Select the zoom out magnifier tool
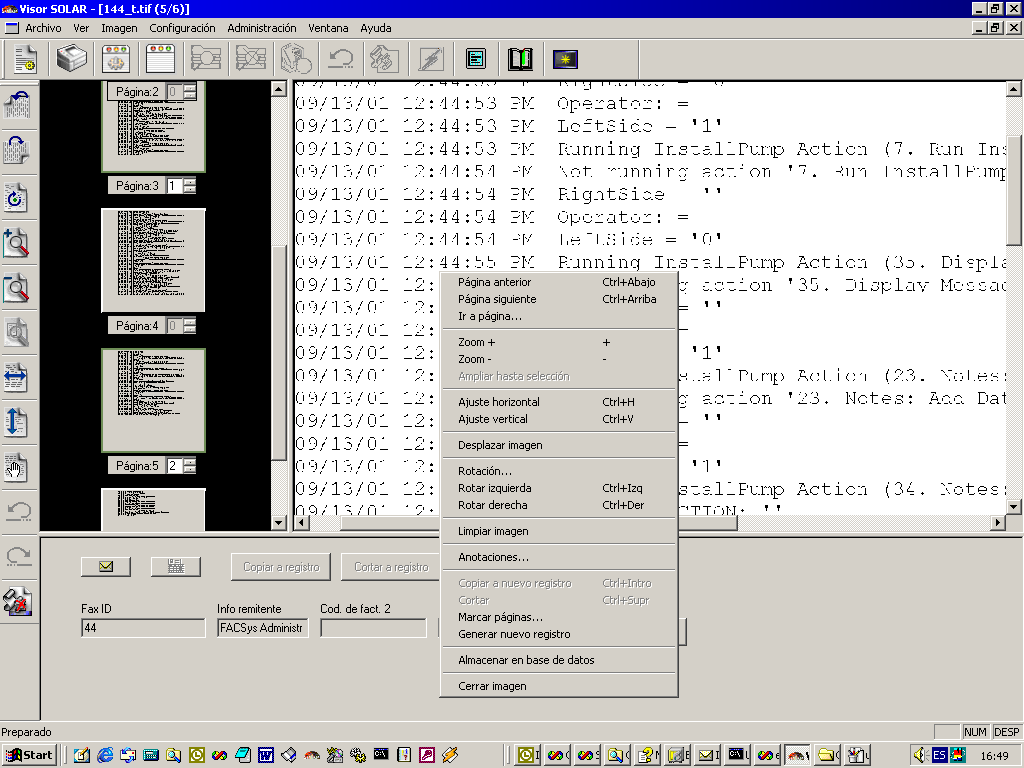 [17, 289]
